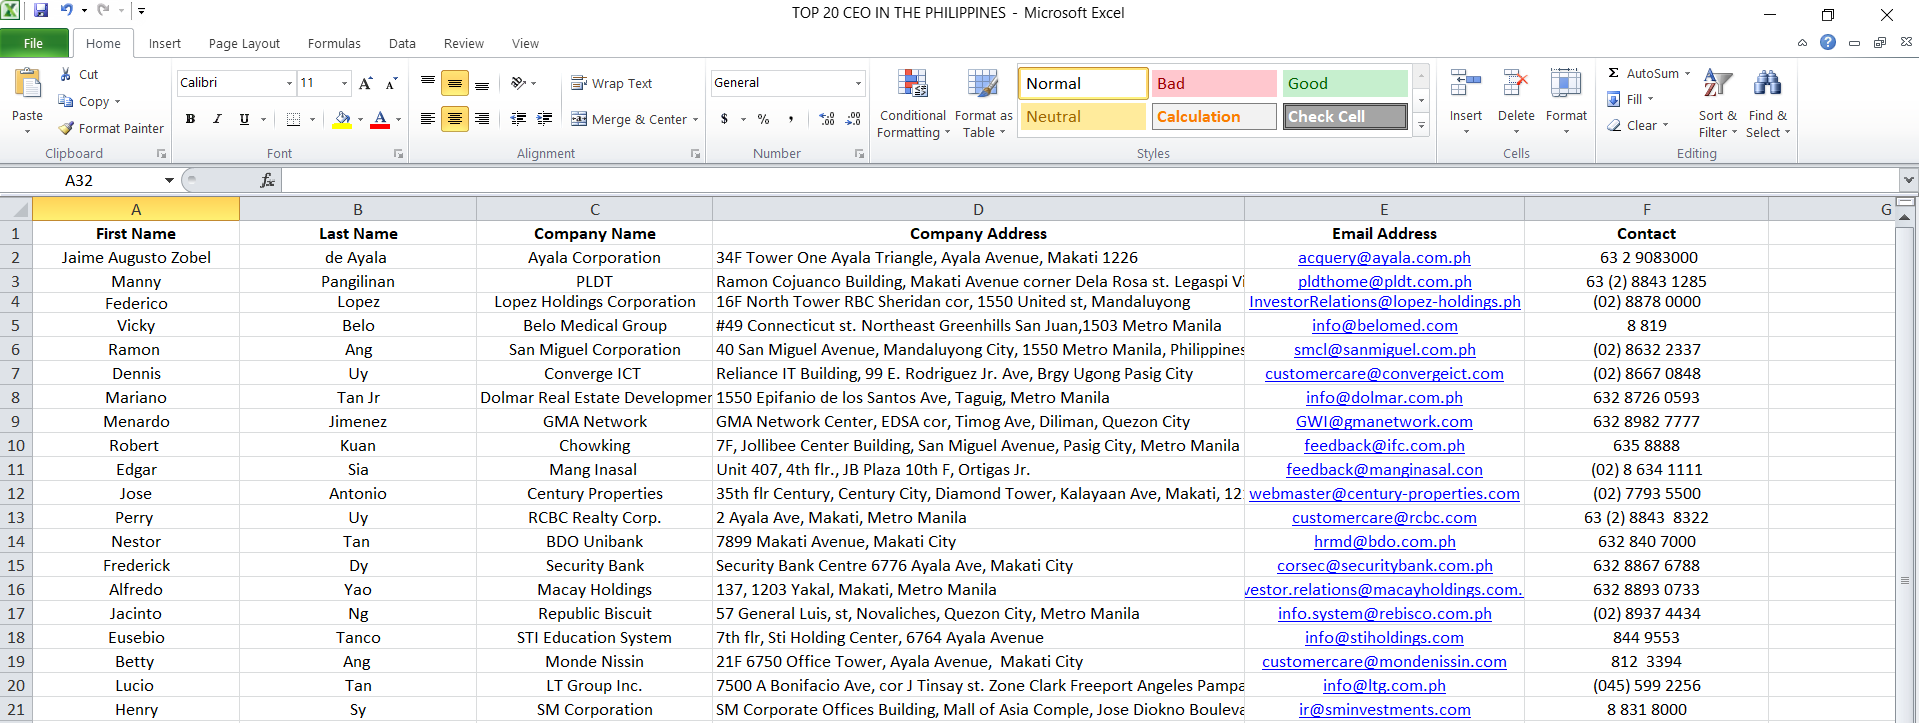Open the File tab
Screen dimensions: 1919x723
34,43
